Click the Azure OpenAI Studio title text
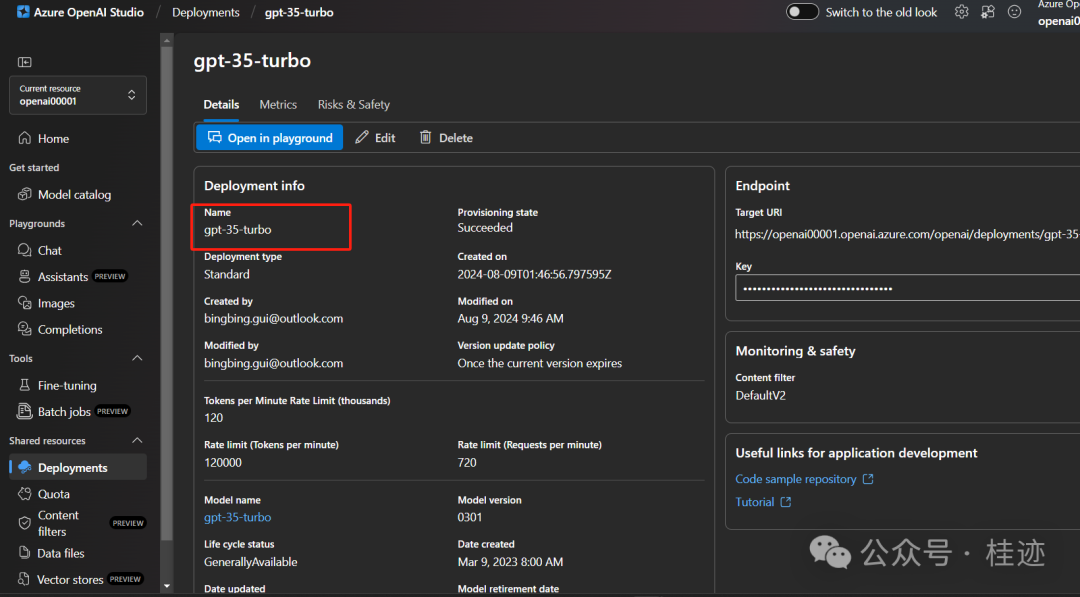Viewport: 1080px width, 597px height. [89, 12]
